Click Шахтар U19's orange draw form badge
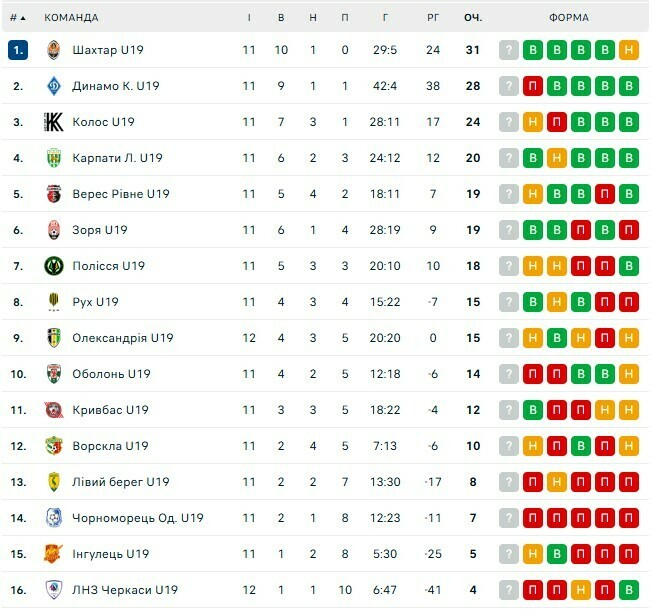Image resolution: width=652 pixels, height=615 pixels. pyautogui.click(x=629, y=50)
